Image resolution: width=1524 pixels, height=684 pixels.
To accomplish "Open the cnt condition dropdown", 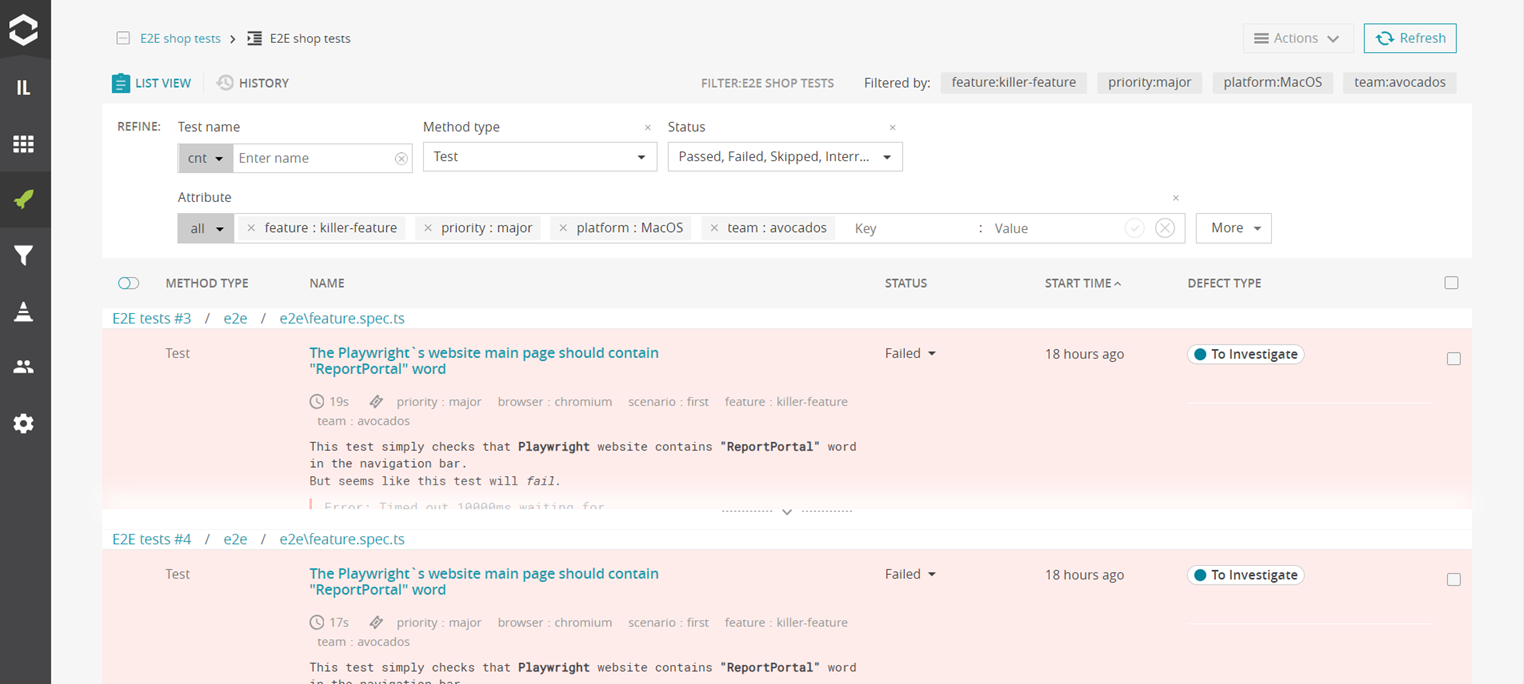I will [x=205, y=158].
